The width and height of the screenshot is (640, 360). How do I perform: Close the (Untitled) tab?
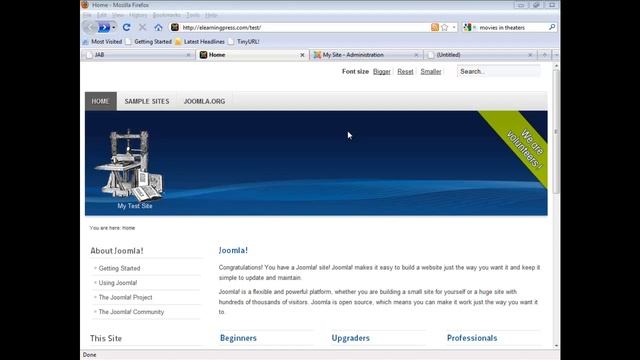pyautogui.click(x=530, y=55)
